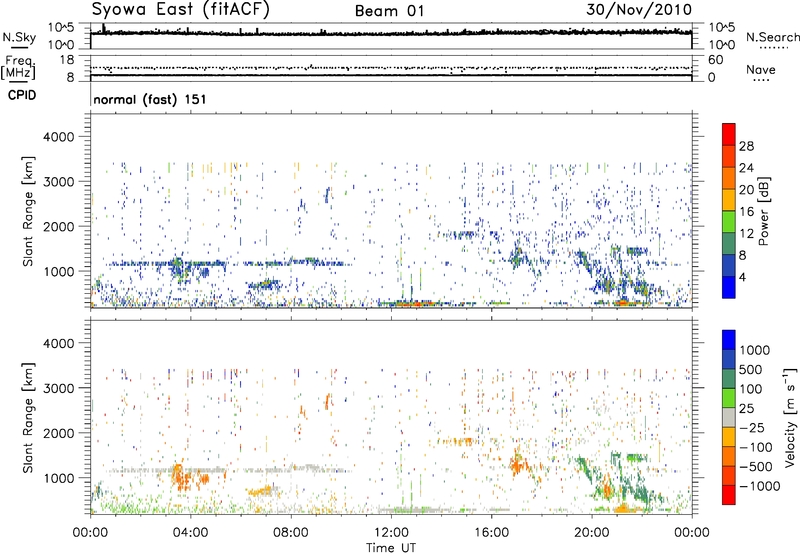Click the N.Search dotted line legend sample
Image resolution: width=800 pixels, height=554 pixels.
coord(774,47)
